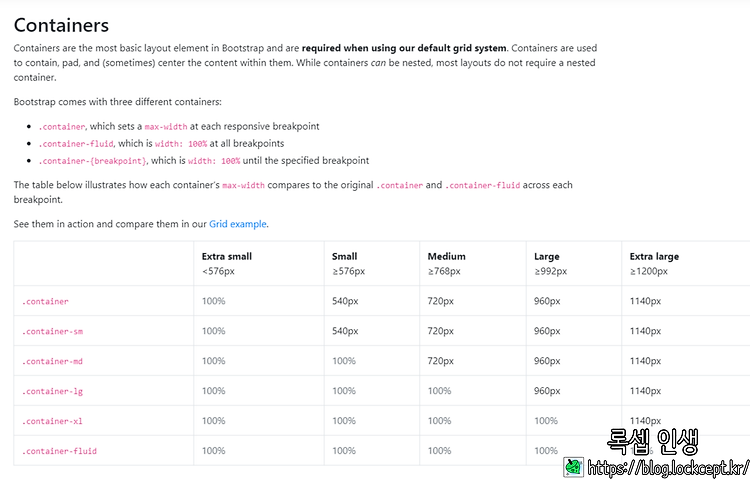This screenshot has height=479, width=750.
Task: Click the .container-fluid code in the bullet list
Action: click(x=76, y=144)
